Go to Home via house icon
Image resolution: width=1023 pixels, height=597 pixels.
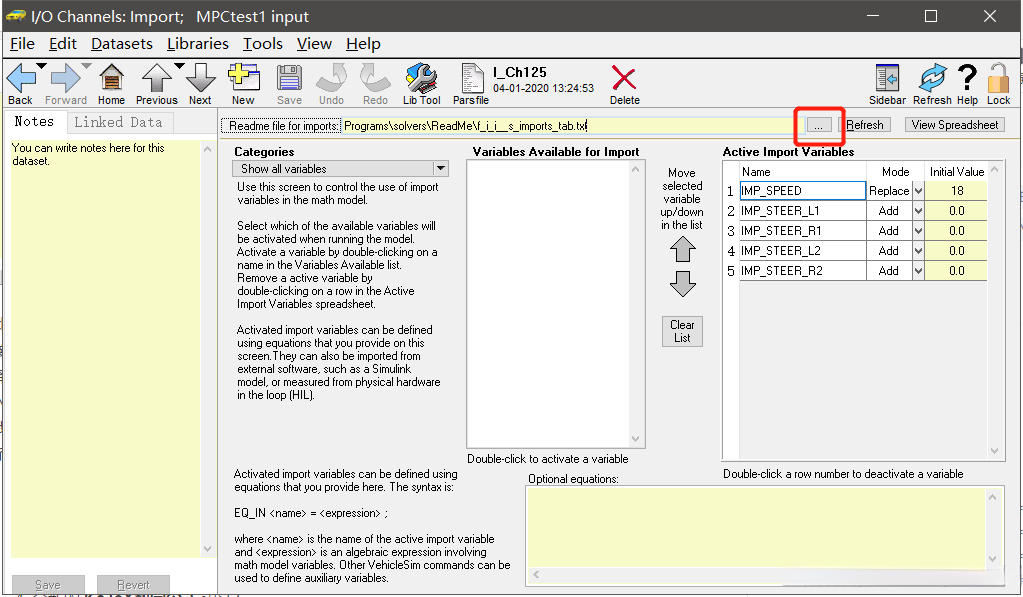point(111,79)
